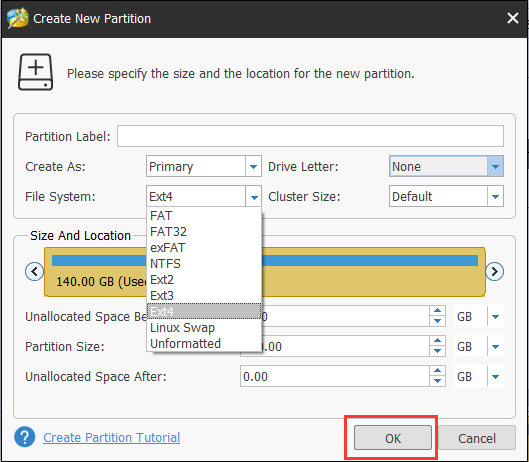Click the Cancel button
The image size is (529, 462).
[x=477, y=438]
